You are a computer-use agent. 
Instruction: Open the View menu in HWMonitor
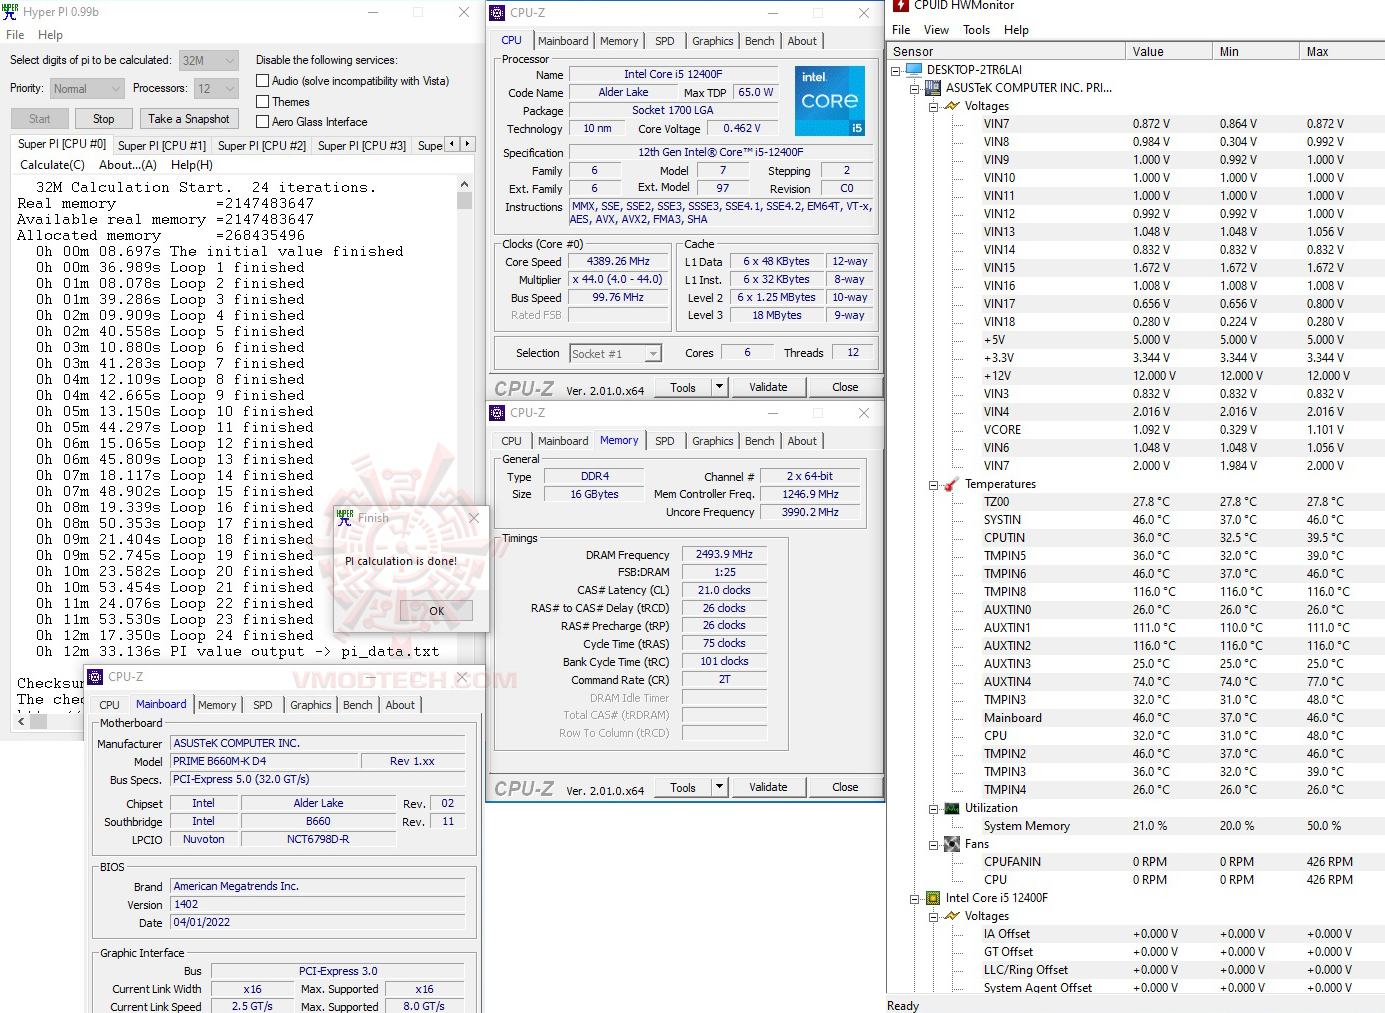coord(936,30)
